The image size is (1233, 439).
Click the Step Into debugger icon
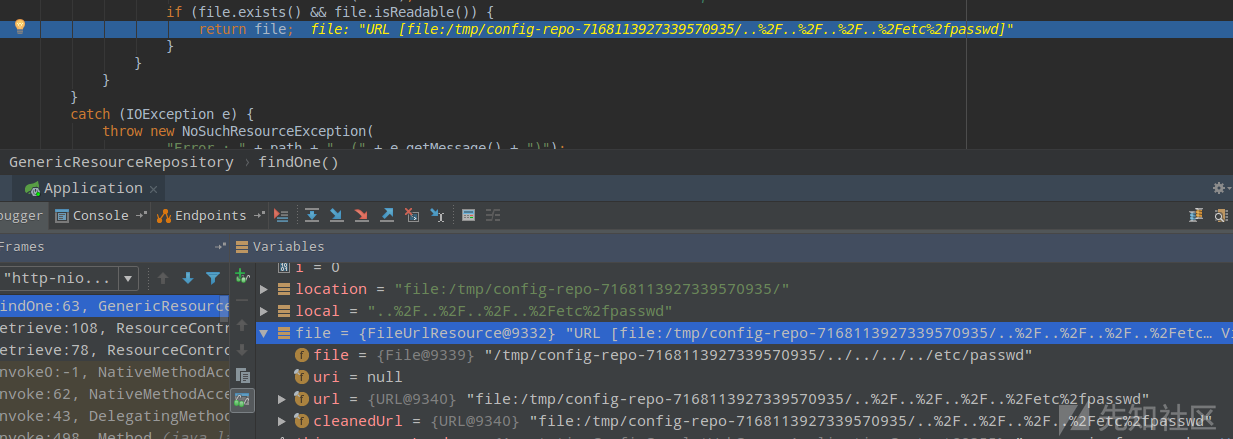pyautogui.click(x=337, y=215)
